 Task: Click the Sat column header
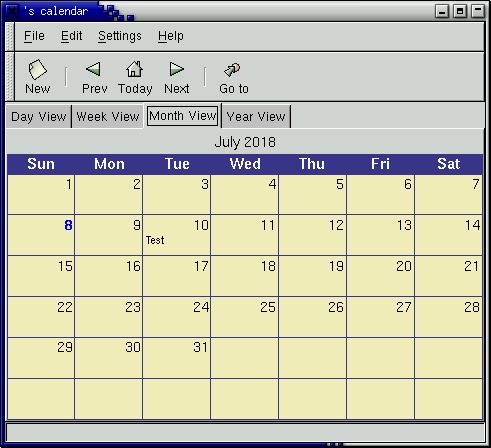point(449,164)
